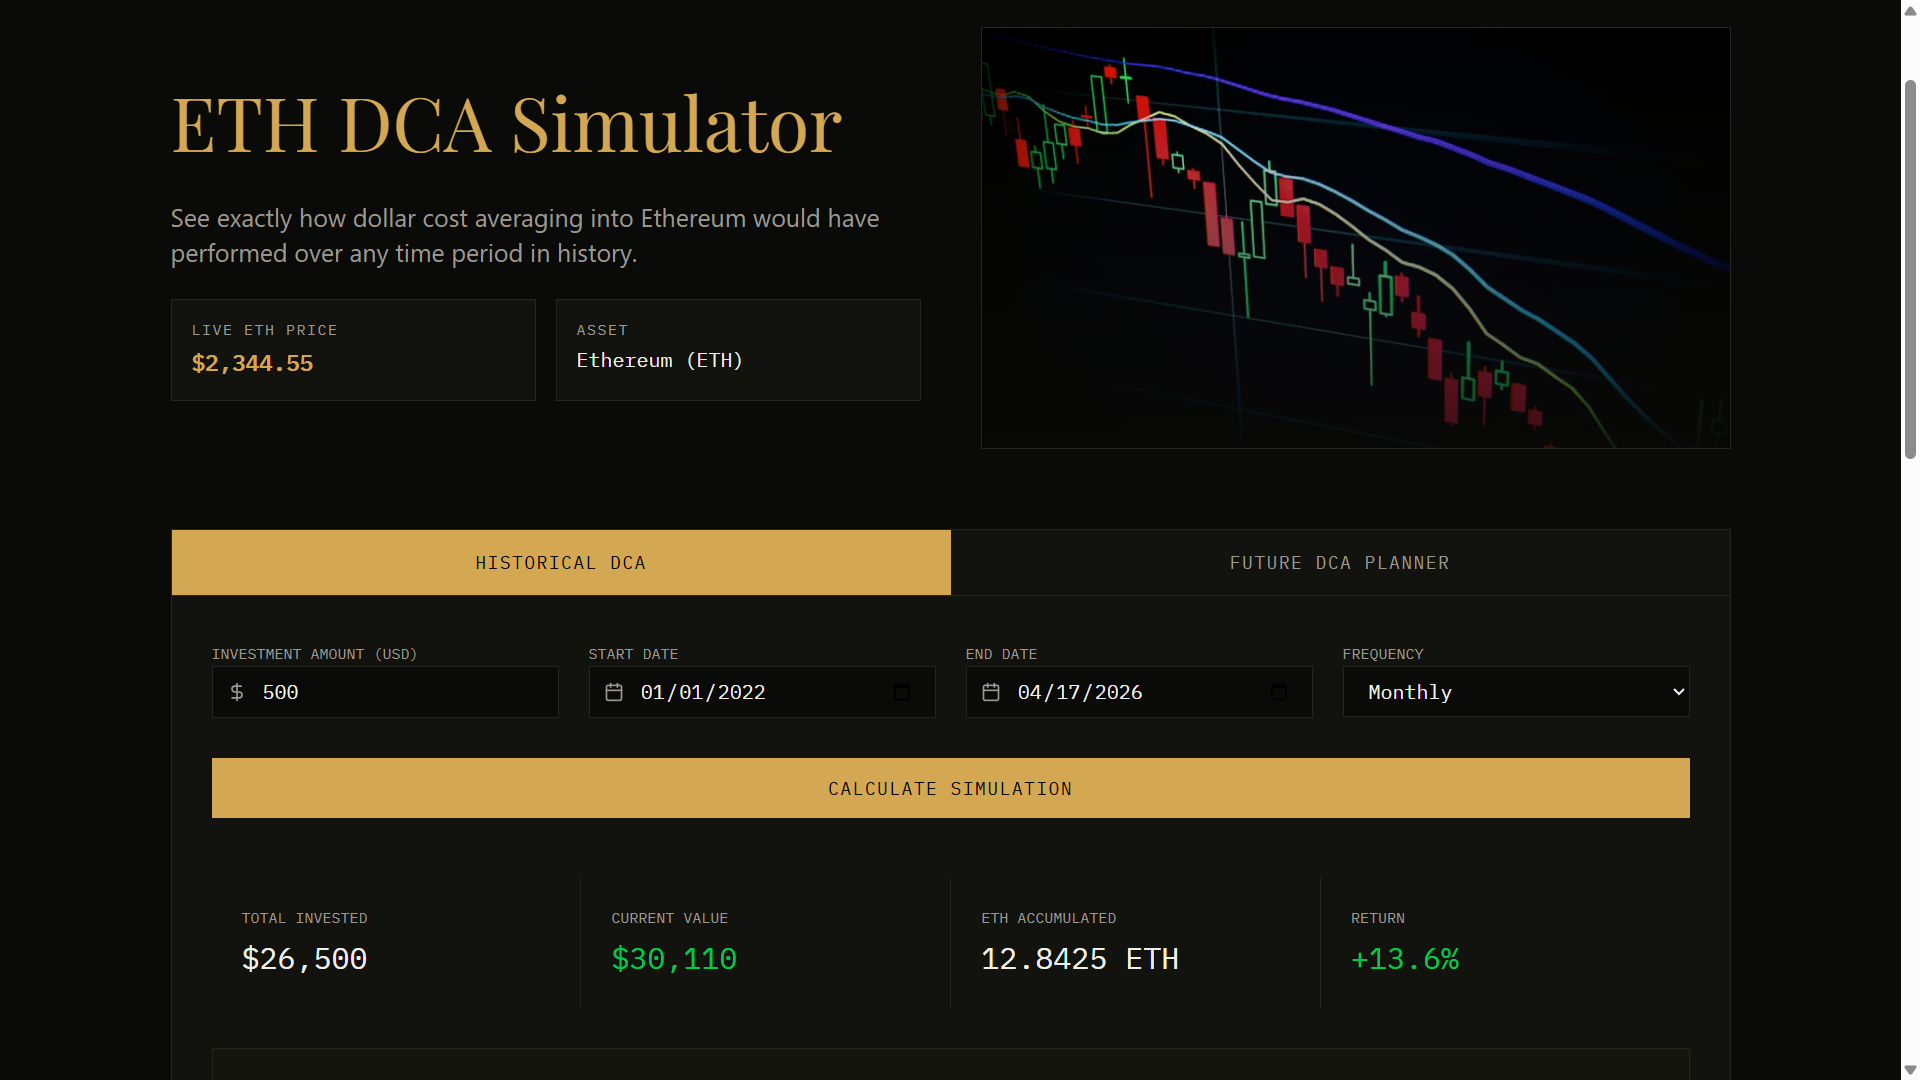The height and width of the screenshot is (1080, 1920).
Task: Click the scrollbar up arrow
Action: point(1909,10)
